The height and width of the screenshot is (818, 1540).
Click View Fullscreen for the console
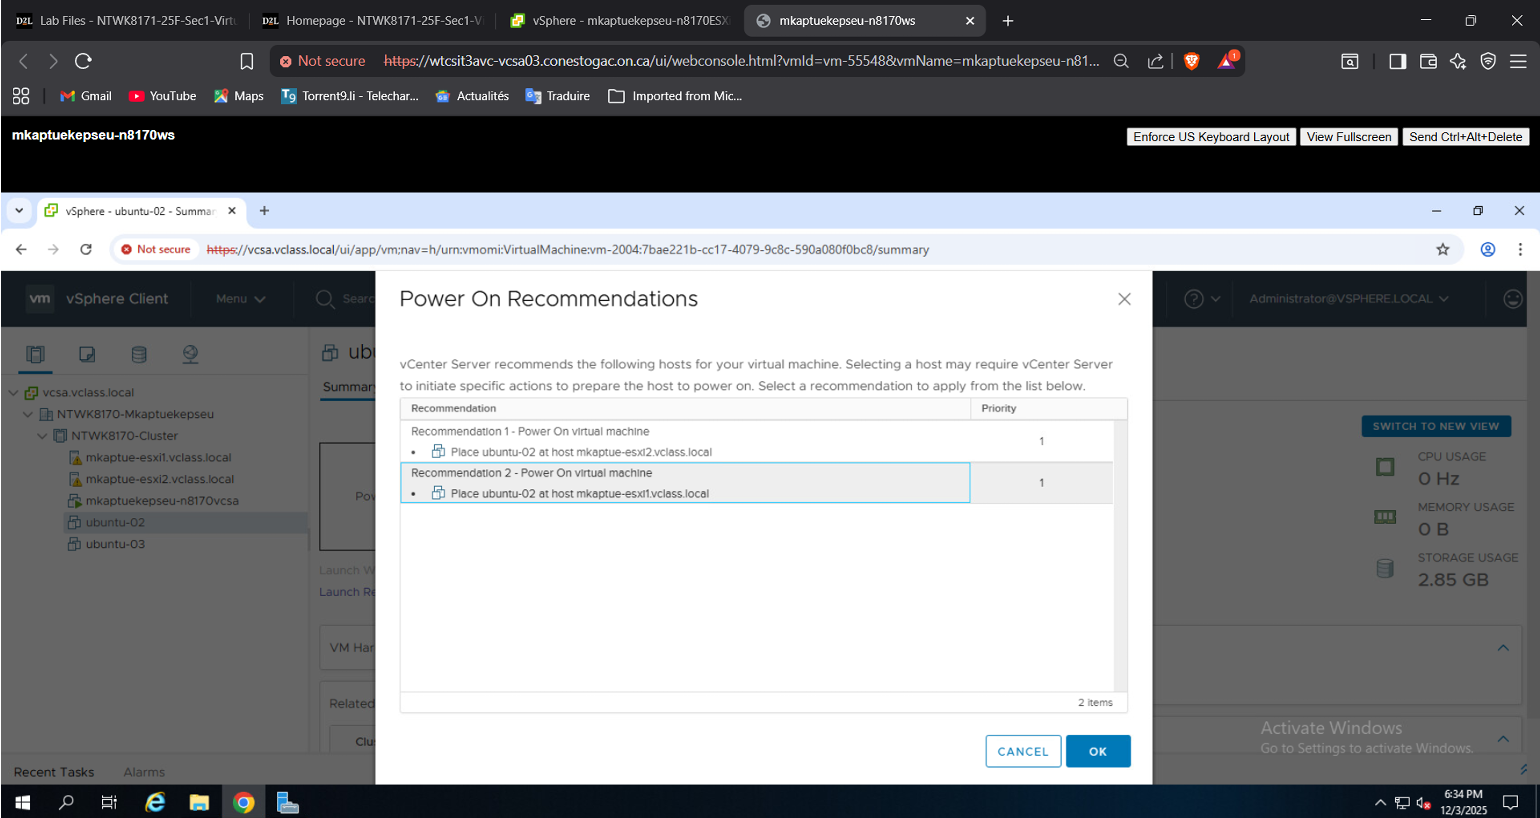[x=1348, y=137]
